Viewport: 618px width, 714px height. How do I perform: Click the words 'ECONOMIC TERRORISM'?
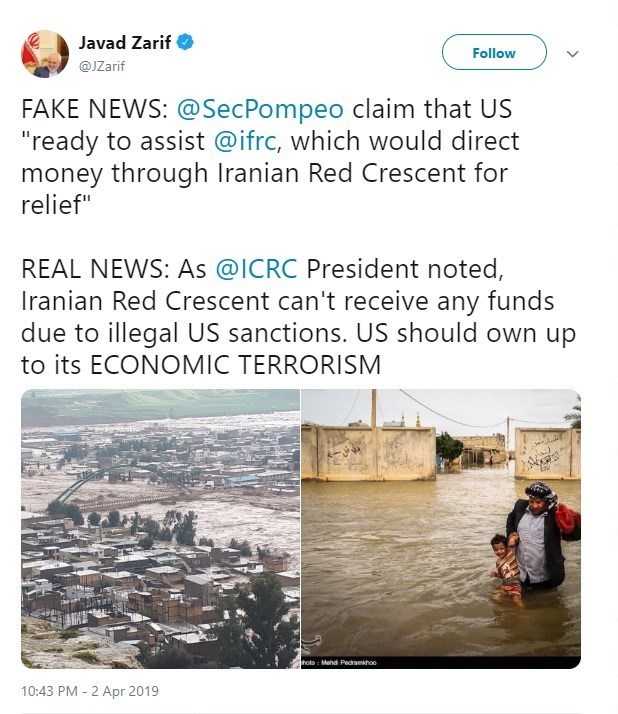pos(236,365)
